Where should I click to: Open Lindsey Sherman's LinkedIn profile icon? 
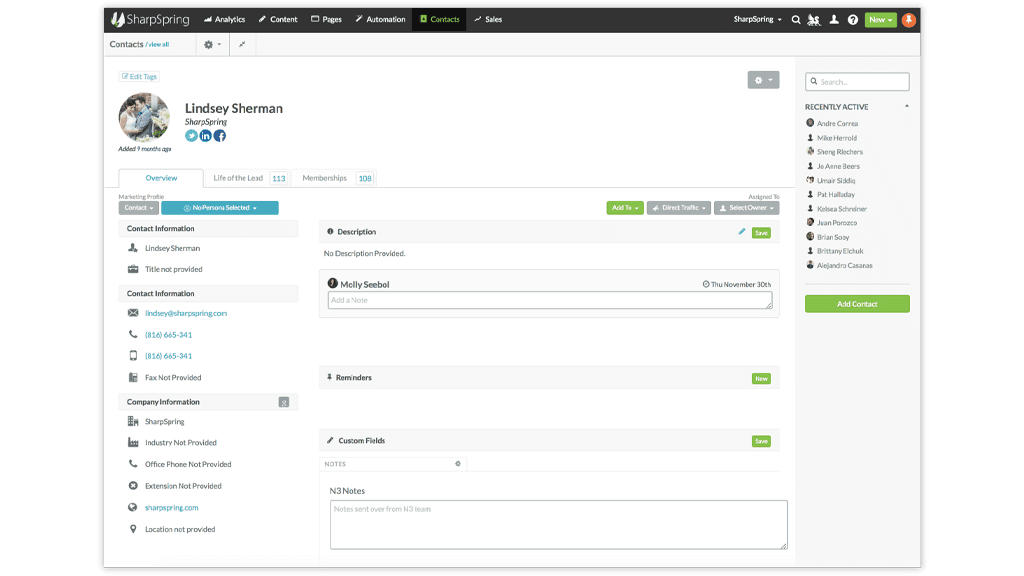tap(206, 136)
